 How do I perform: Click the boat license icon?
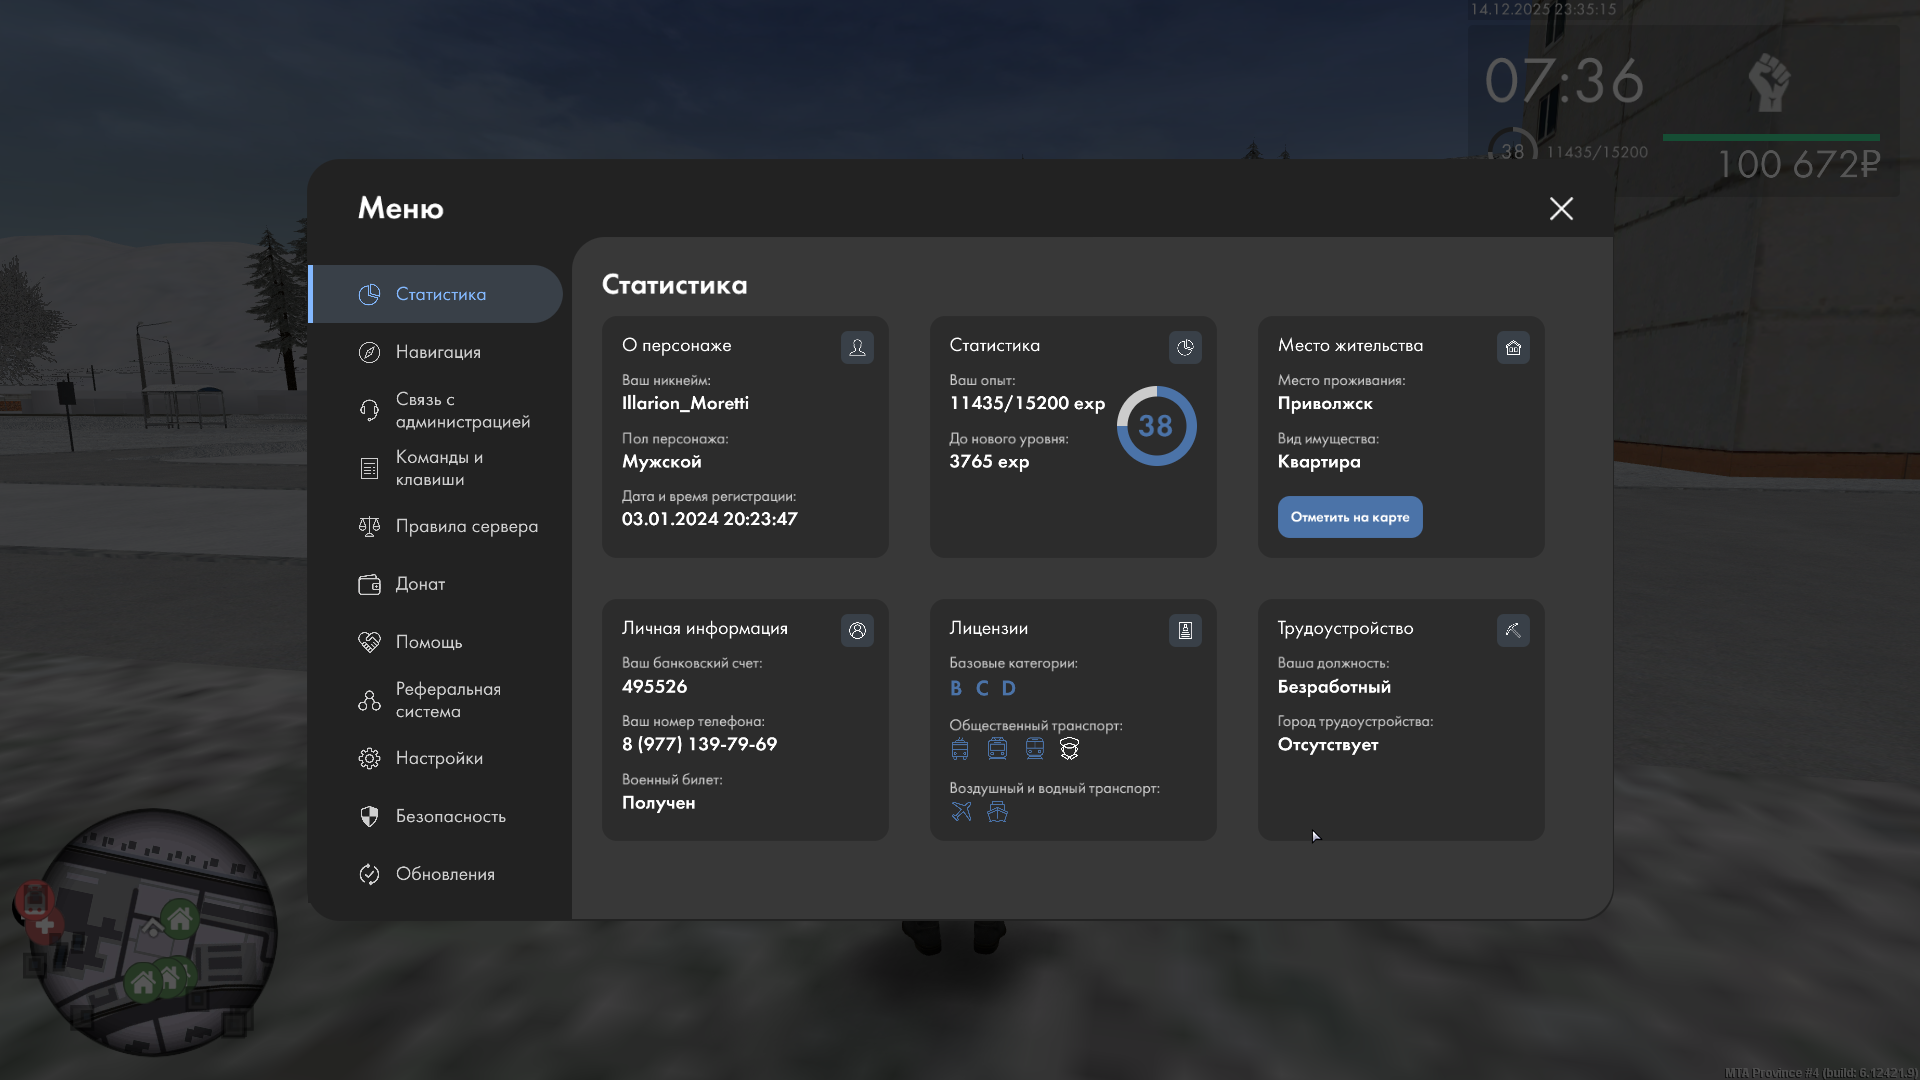pos(997,812)
